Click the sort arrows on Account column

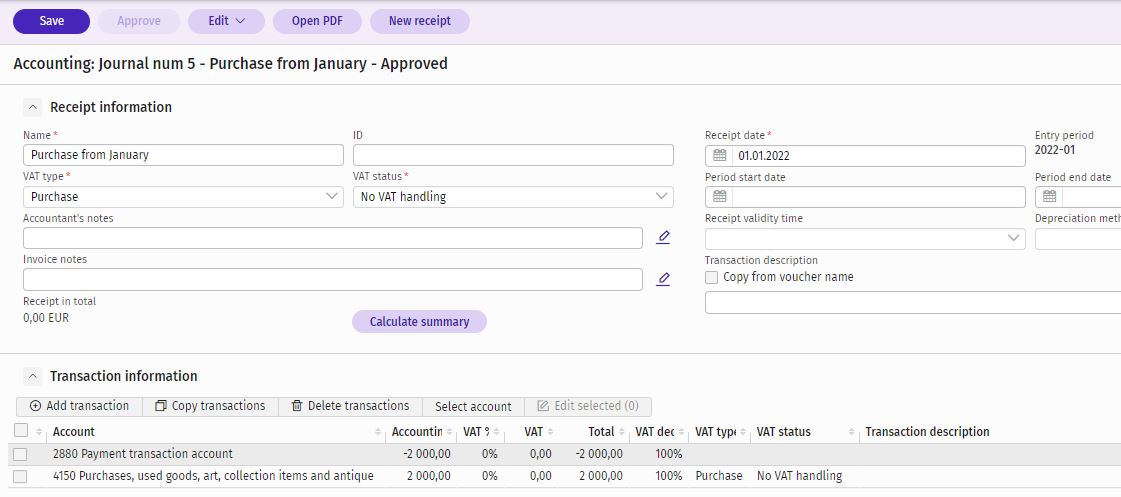pyautogui.click(x=378, y=432)
